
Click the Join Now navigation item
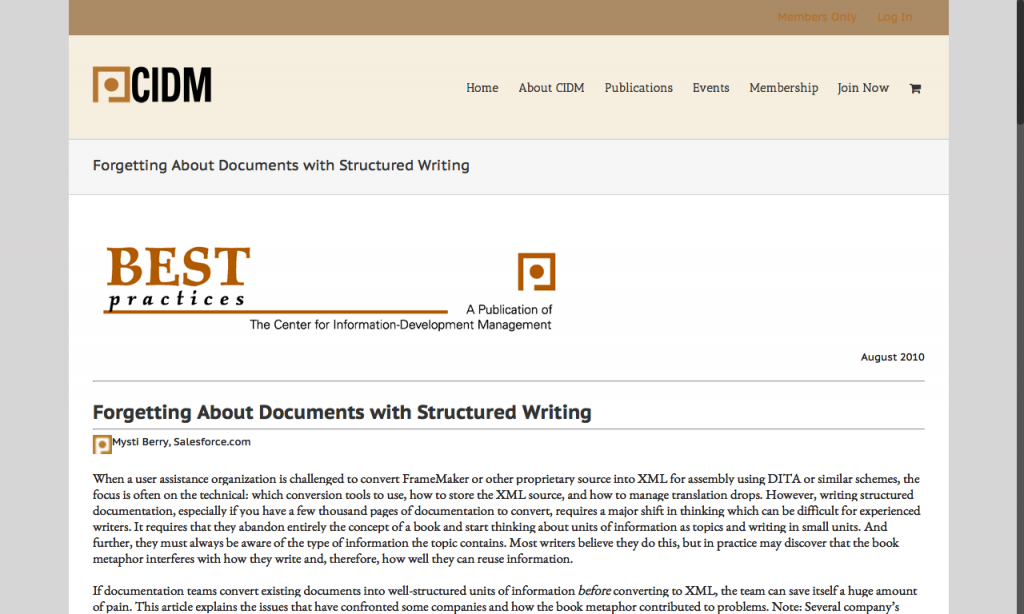pos(863,88)
